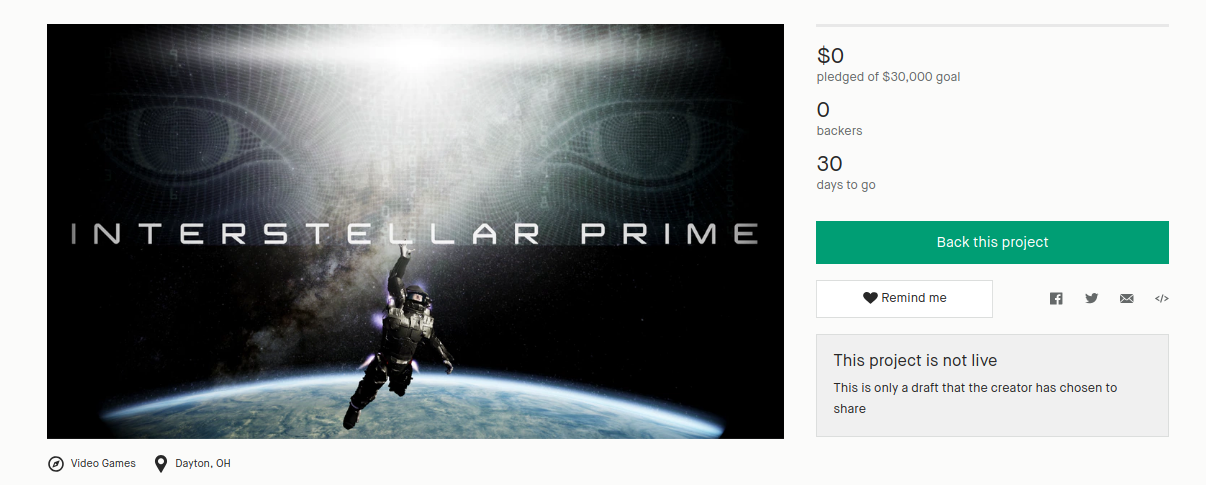The width and height of the screenshot is (1206, 485).
Task: Click the Remind me button label
Action: pos(913,298)
